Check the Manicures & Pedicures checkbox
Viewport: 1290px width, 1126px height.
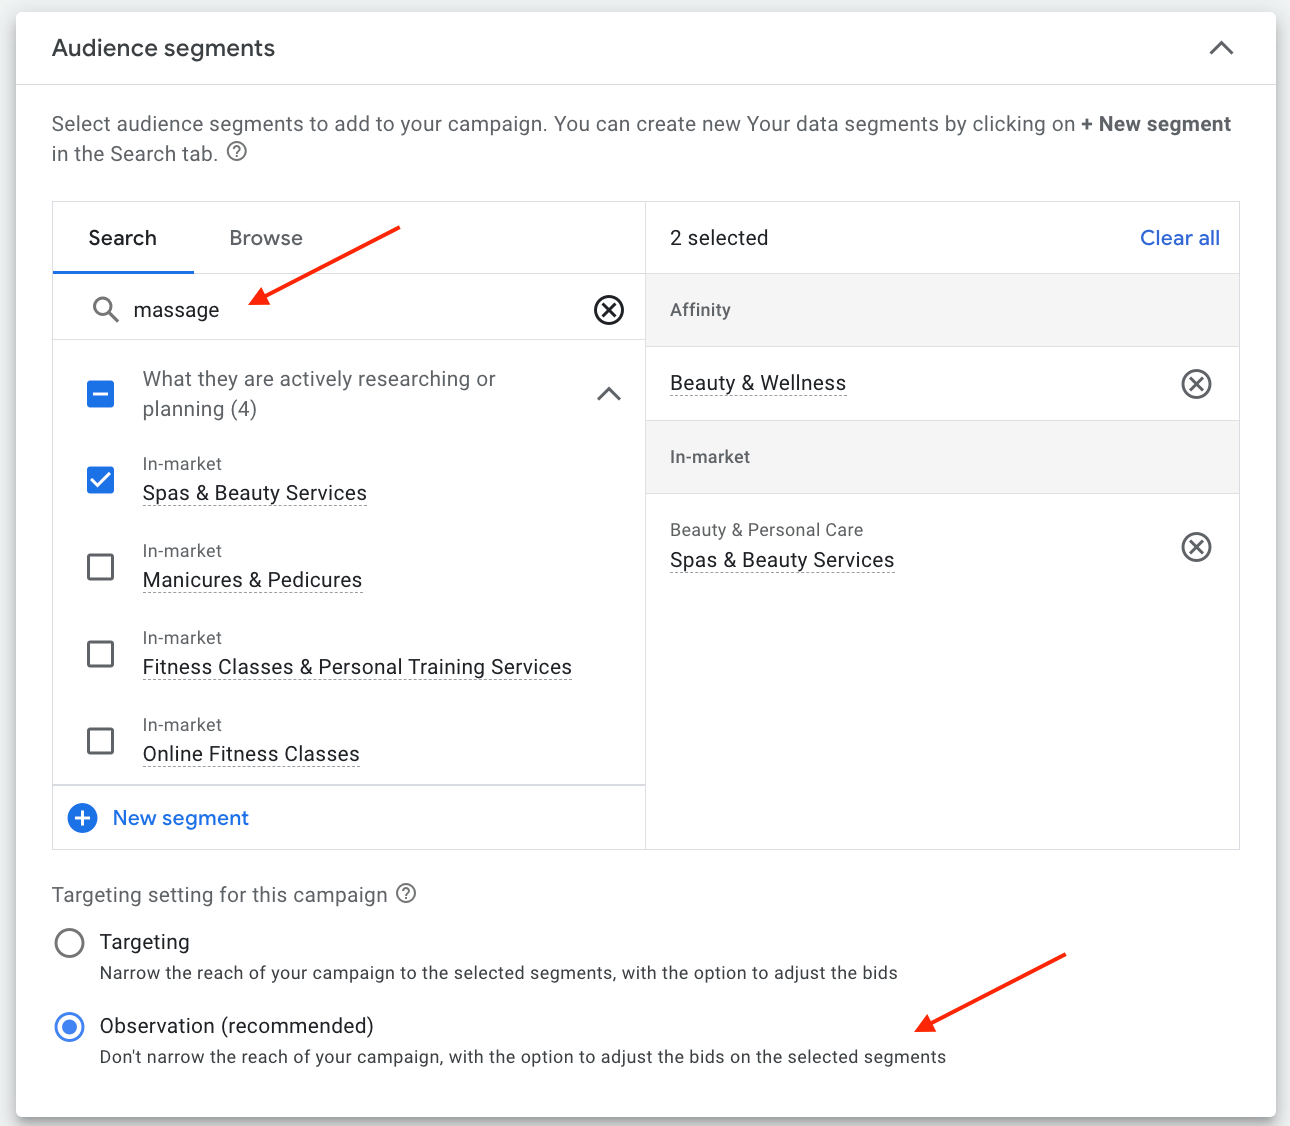[x=101, y=567]
